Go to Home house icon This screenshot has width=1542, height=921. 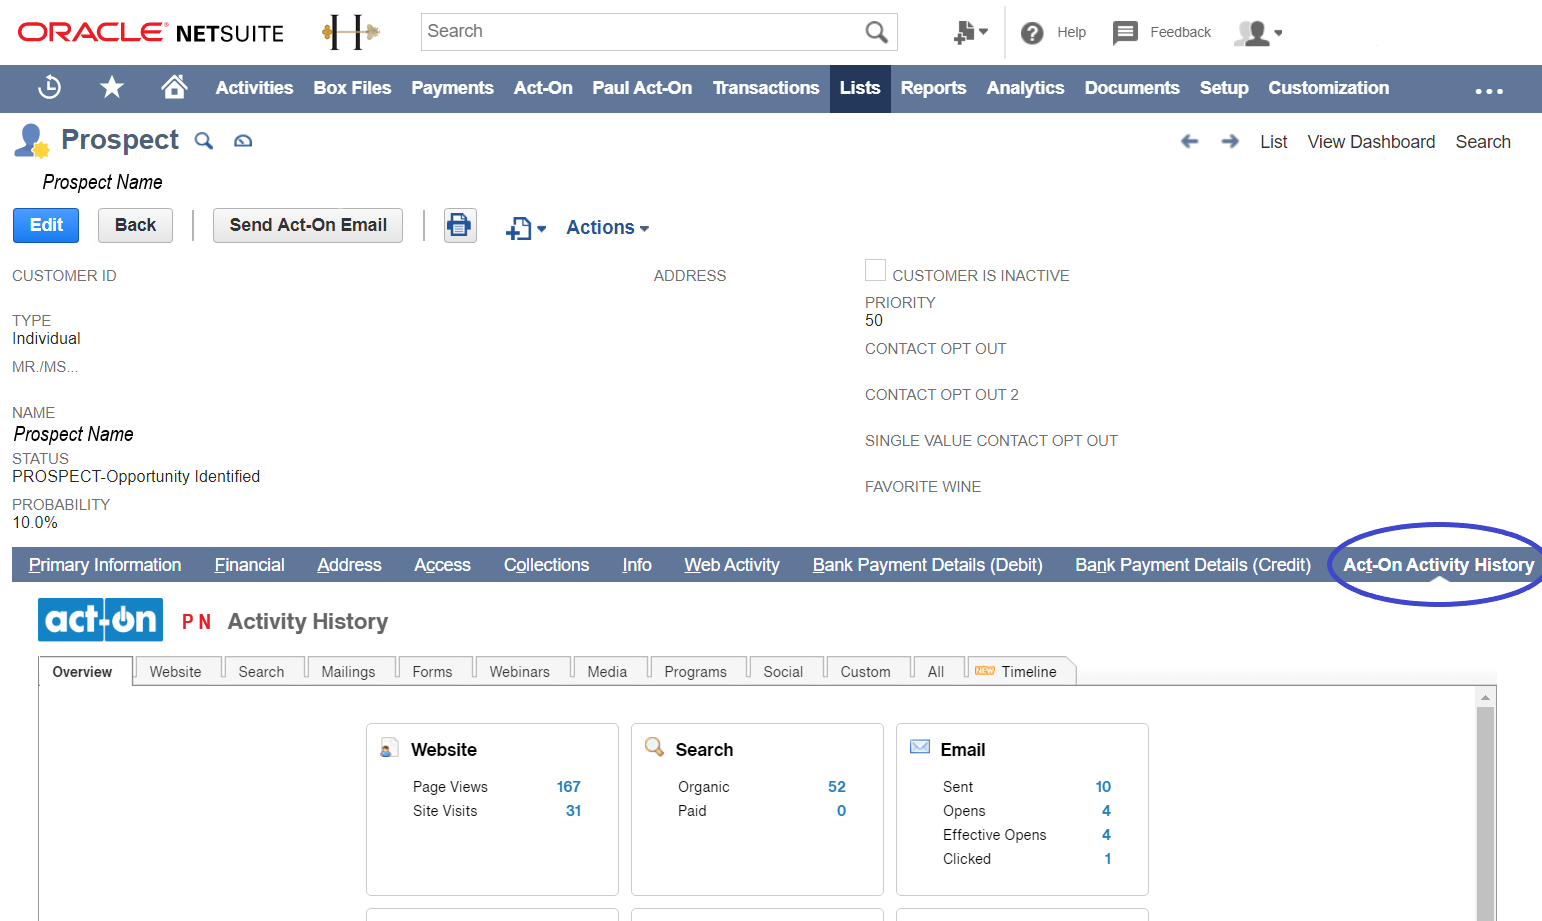174,87
